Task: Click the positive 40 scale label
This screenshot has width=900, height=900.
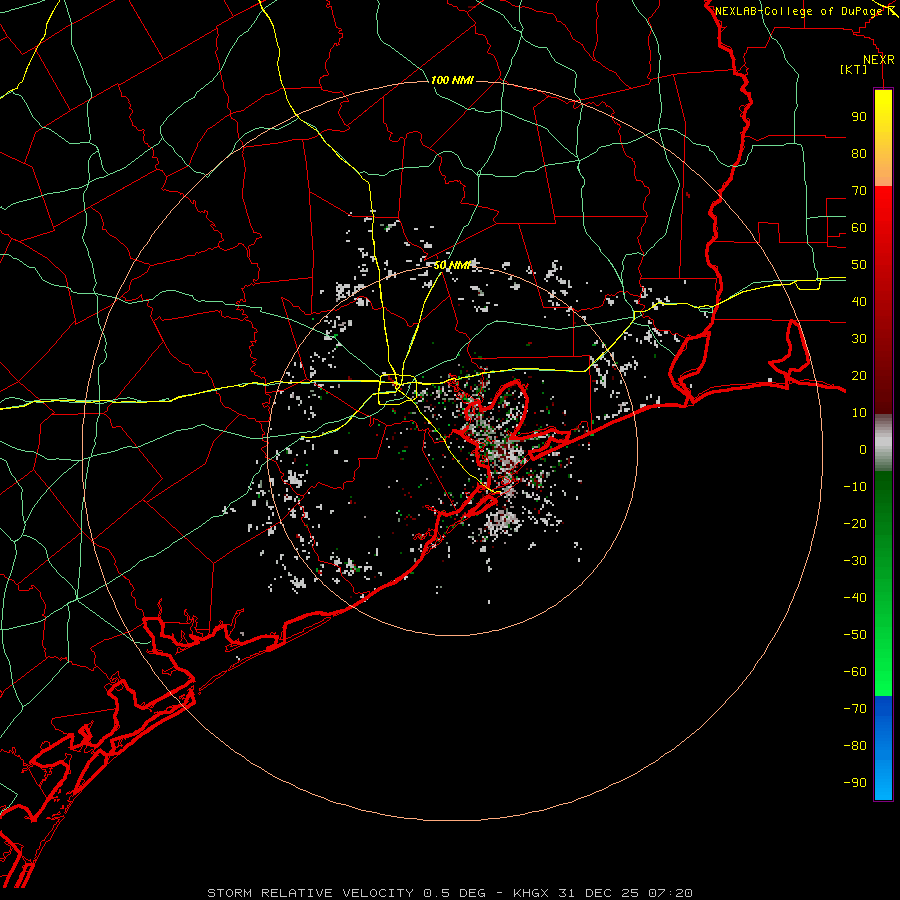Action: pos(859,302)
